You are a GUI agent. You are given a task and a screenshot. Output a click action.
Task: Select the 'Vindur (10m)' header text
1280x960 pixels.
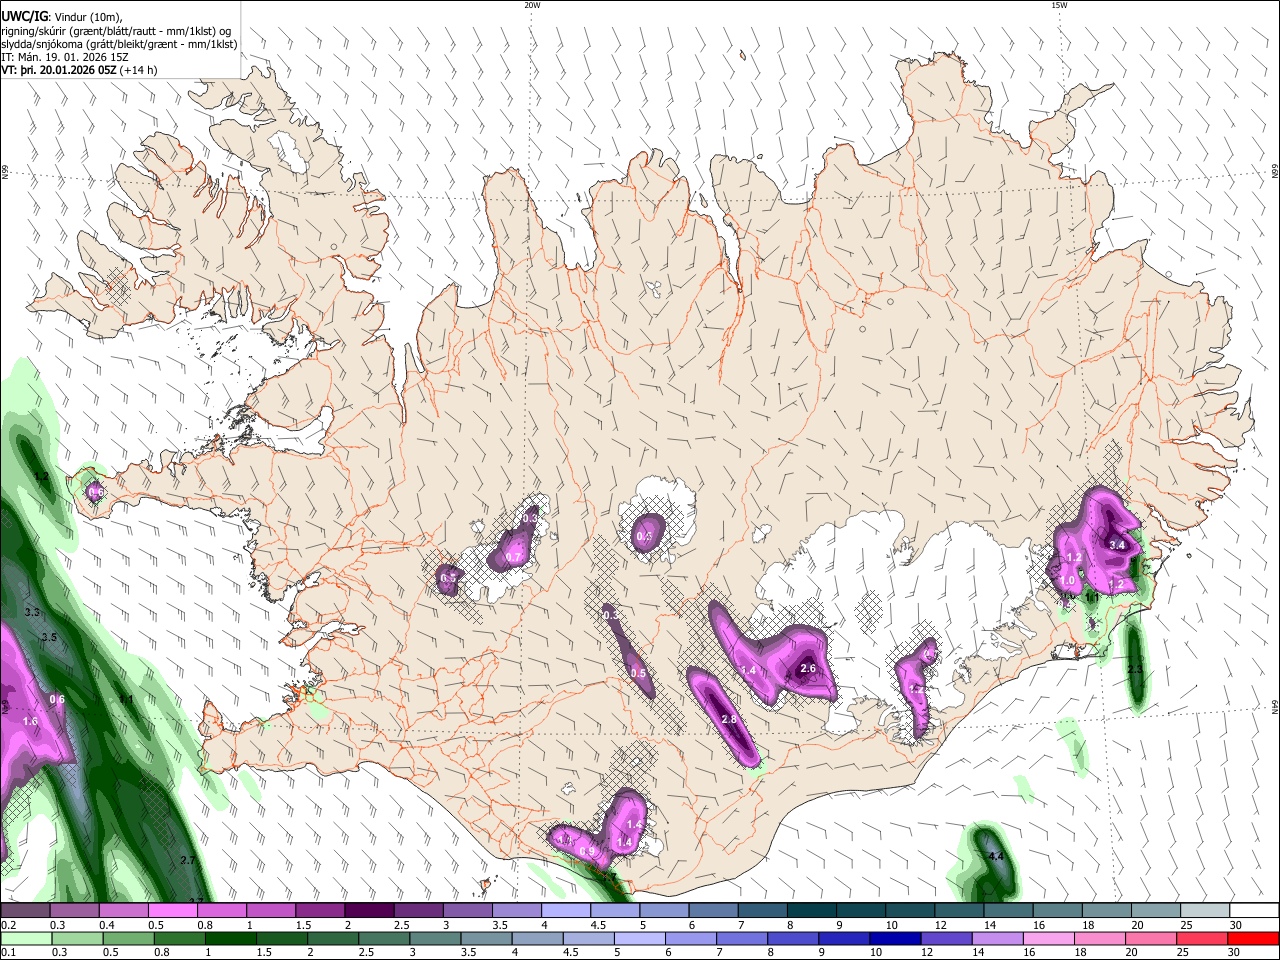coord(88,16)
